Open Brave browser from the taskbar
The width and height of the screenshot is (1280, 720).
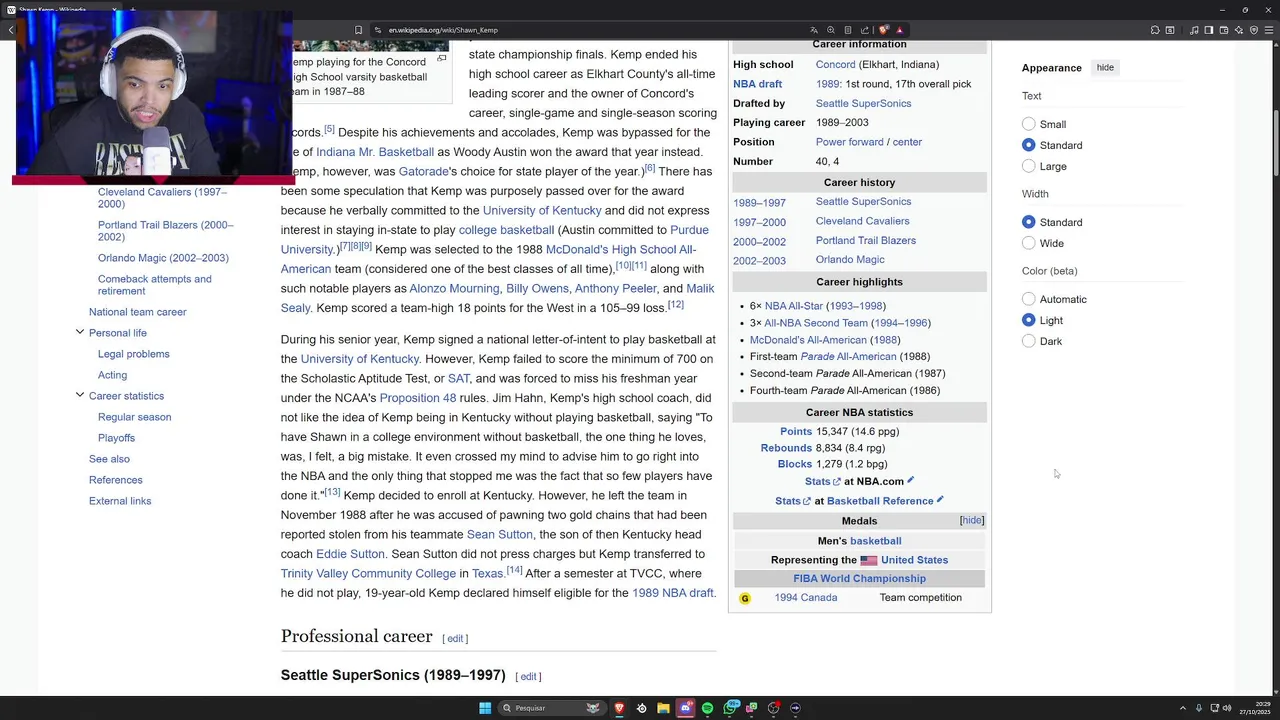[619, 708]
